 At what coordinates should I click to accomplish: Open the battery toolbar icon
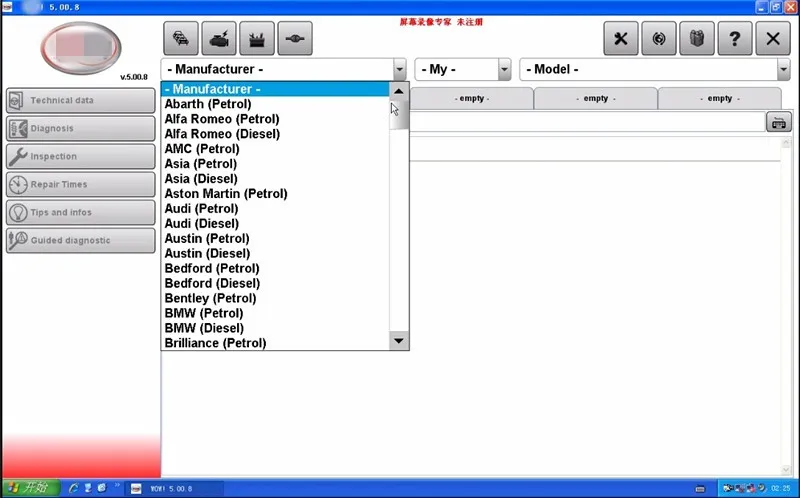257,38
